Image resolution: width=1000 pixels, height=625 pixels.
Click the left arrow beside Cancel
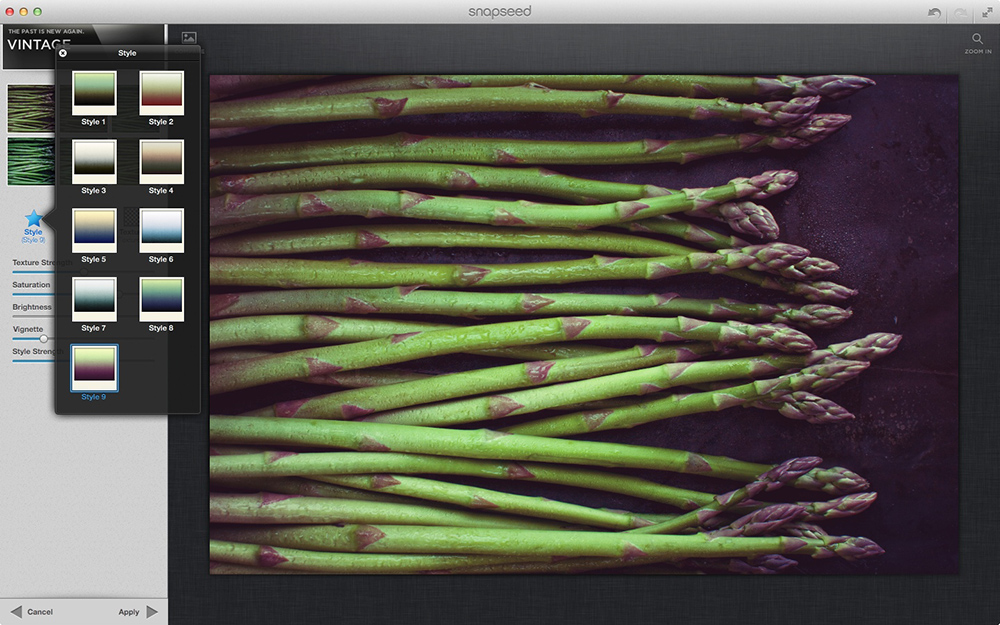16,612
